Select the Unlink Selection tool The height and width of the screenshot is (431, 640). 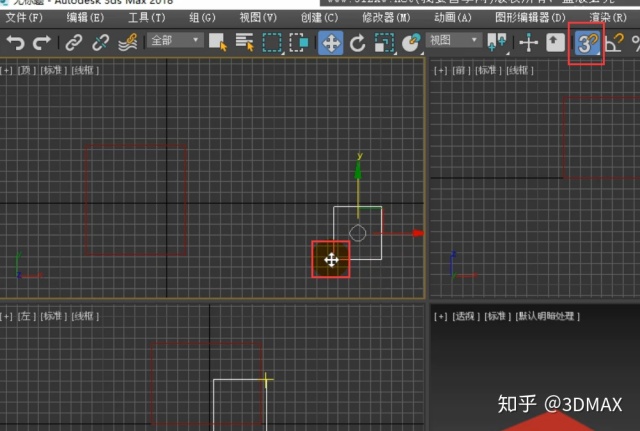100,42
